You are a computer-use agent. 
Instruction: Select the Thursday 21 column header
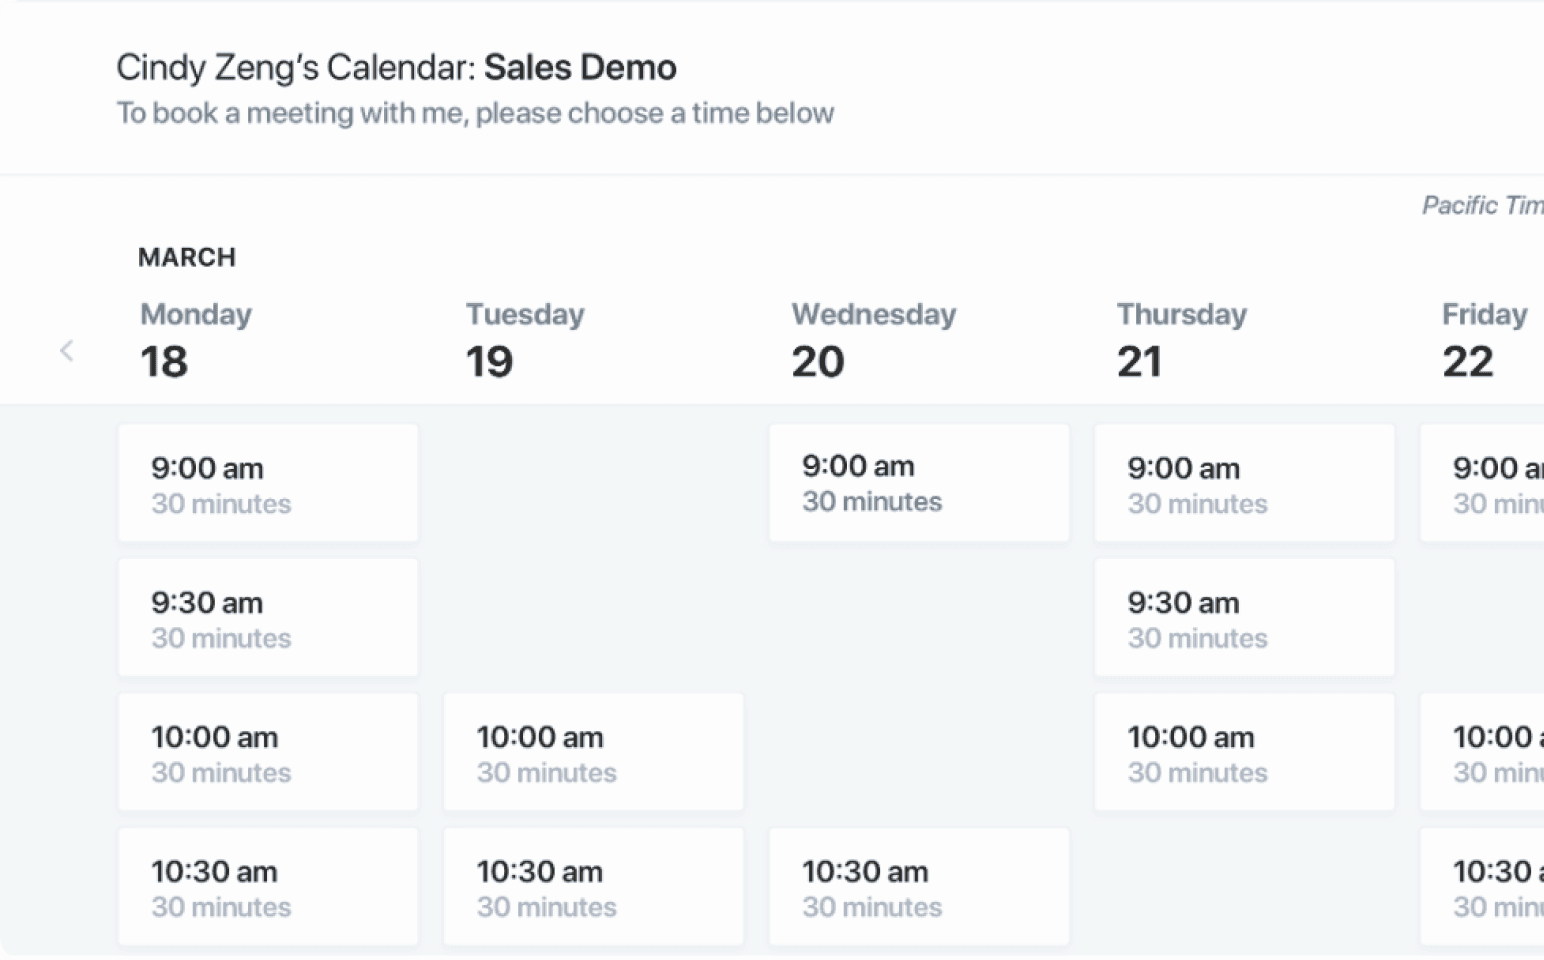tap(1181, 340)
